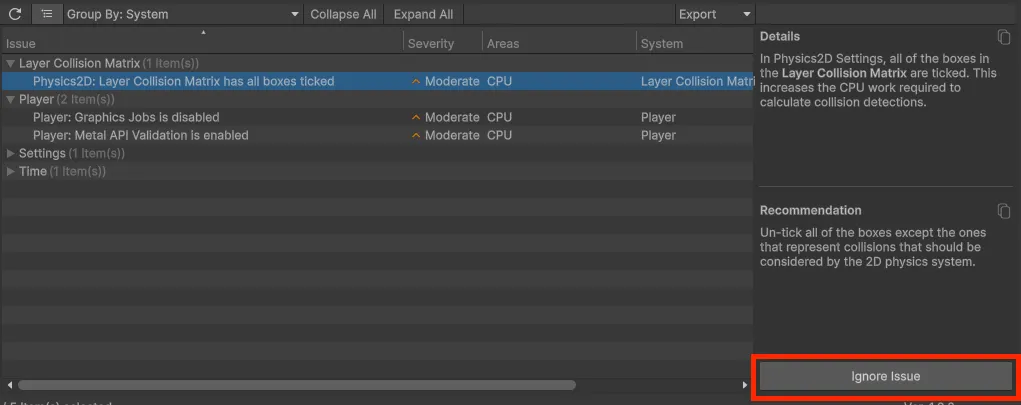Select the Graphics Jobs is disabled issue
This screenshot has height=405, width=1021.
[x=126, y=118]
